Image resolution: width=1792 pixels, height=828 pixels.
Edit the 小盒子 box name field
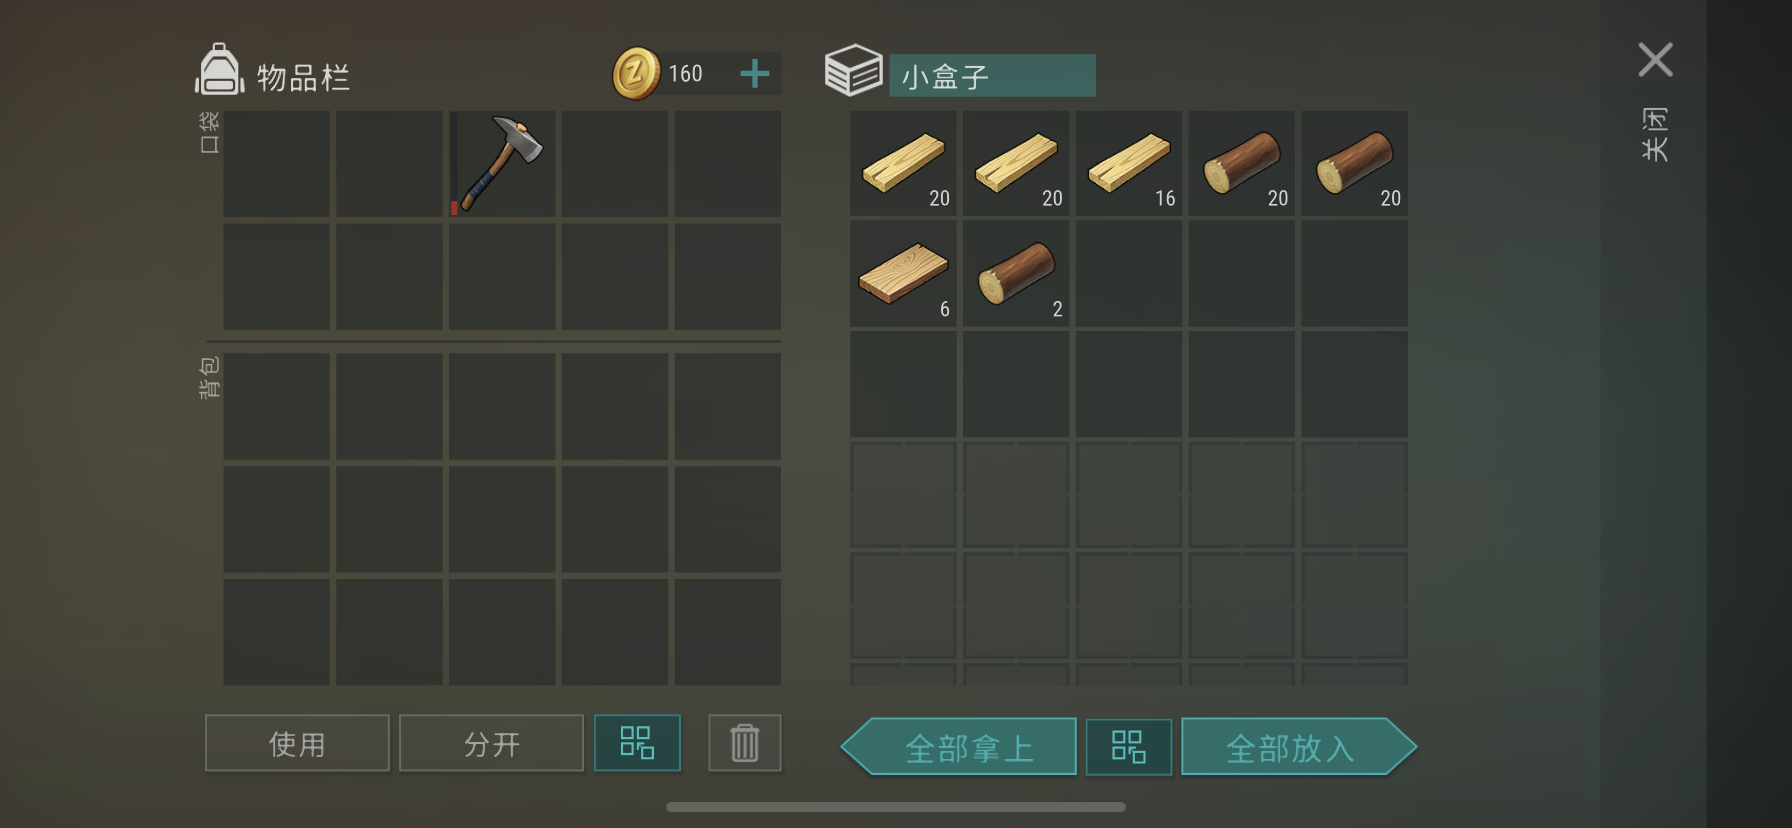tap(992, 76)
